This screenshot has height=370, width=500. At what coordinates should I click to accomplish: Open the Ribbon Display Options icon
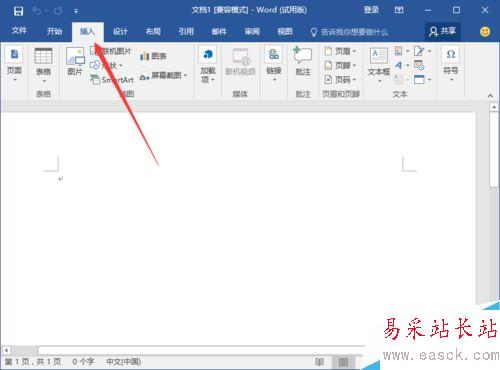(x=399, y=10)
